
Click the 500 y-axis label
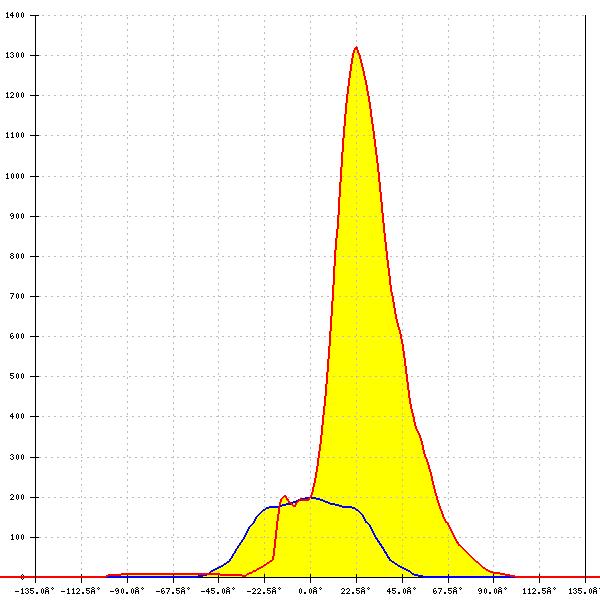coord(17,377)
